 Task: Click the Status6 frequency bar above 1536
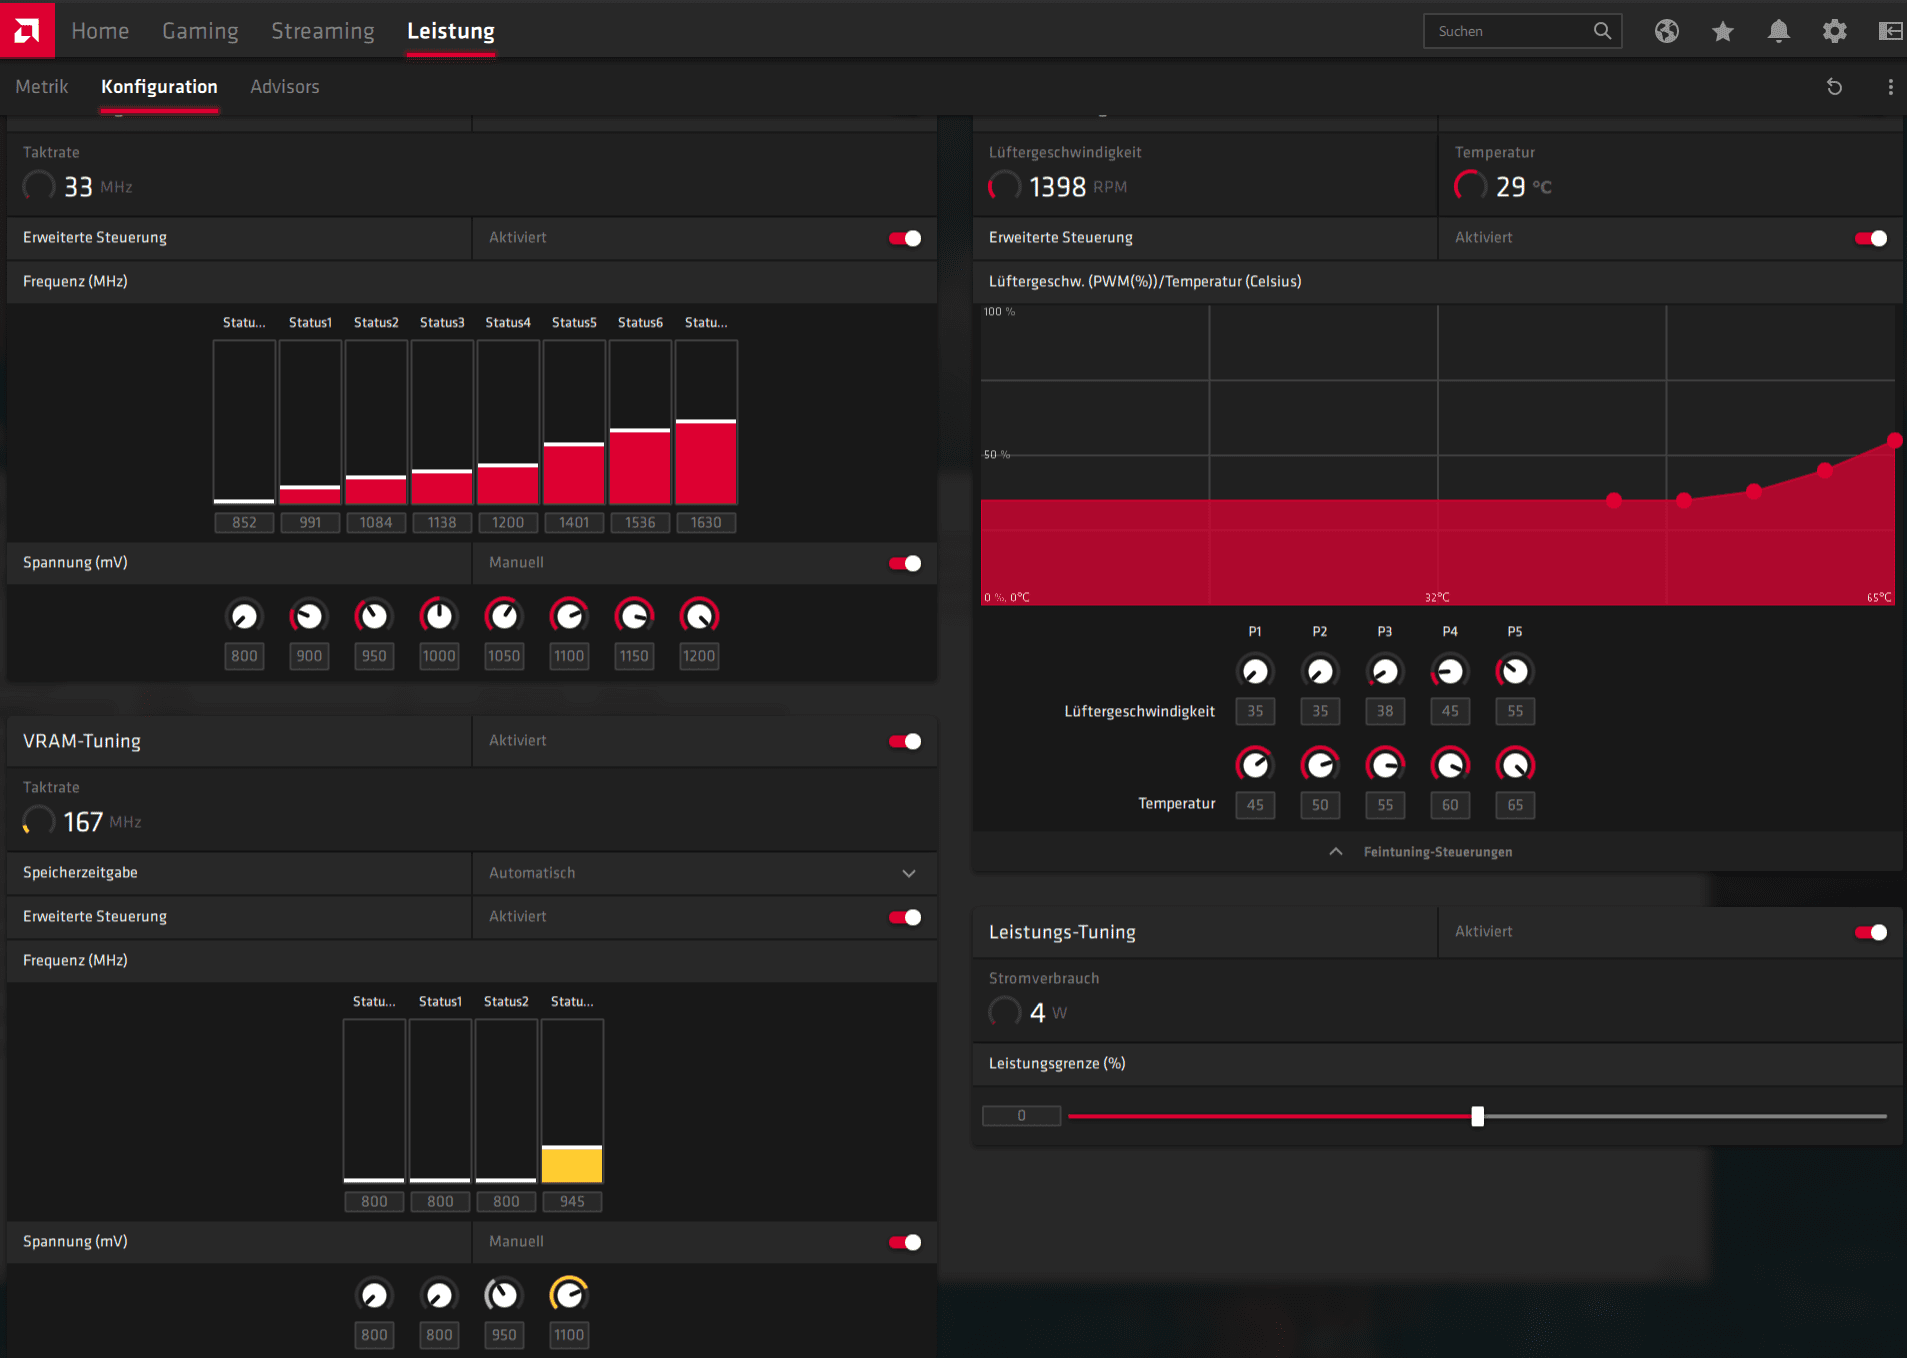coord(640,422)
